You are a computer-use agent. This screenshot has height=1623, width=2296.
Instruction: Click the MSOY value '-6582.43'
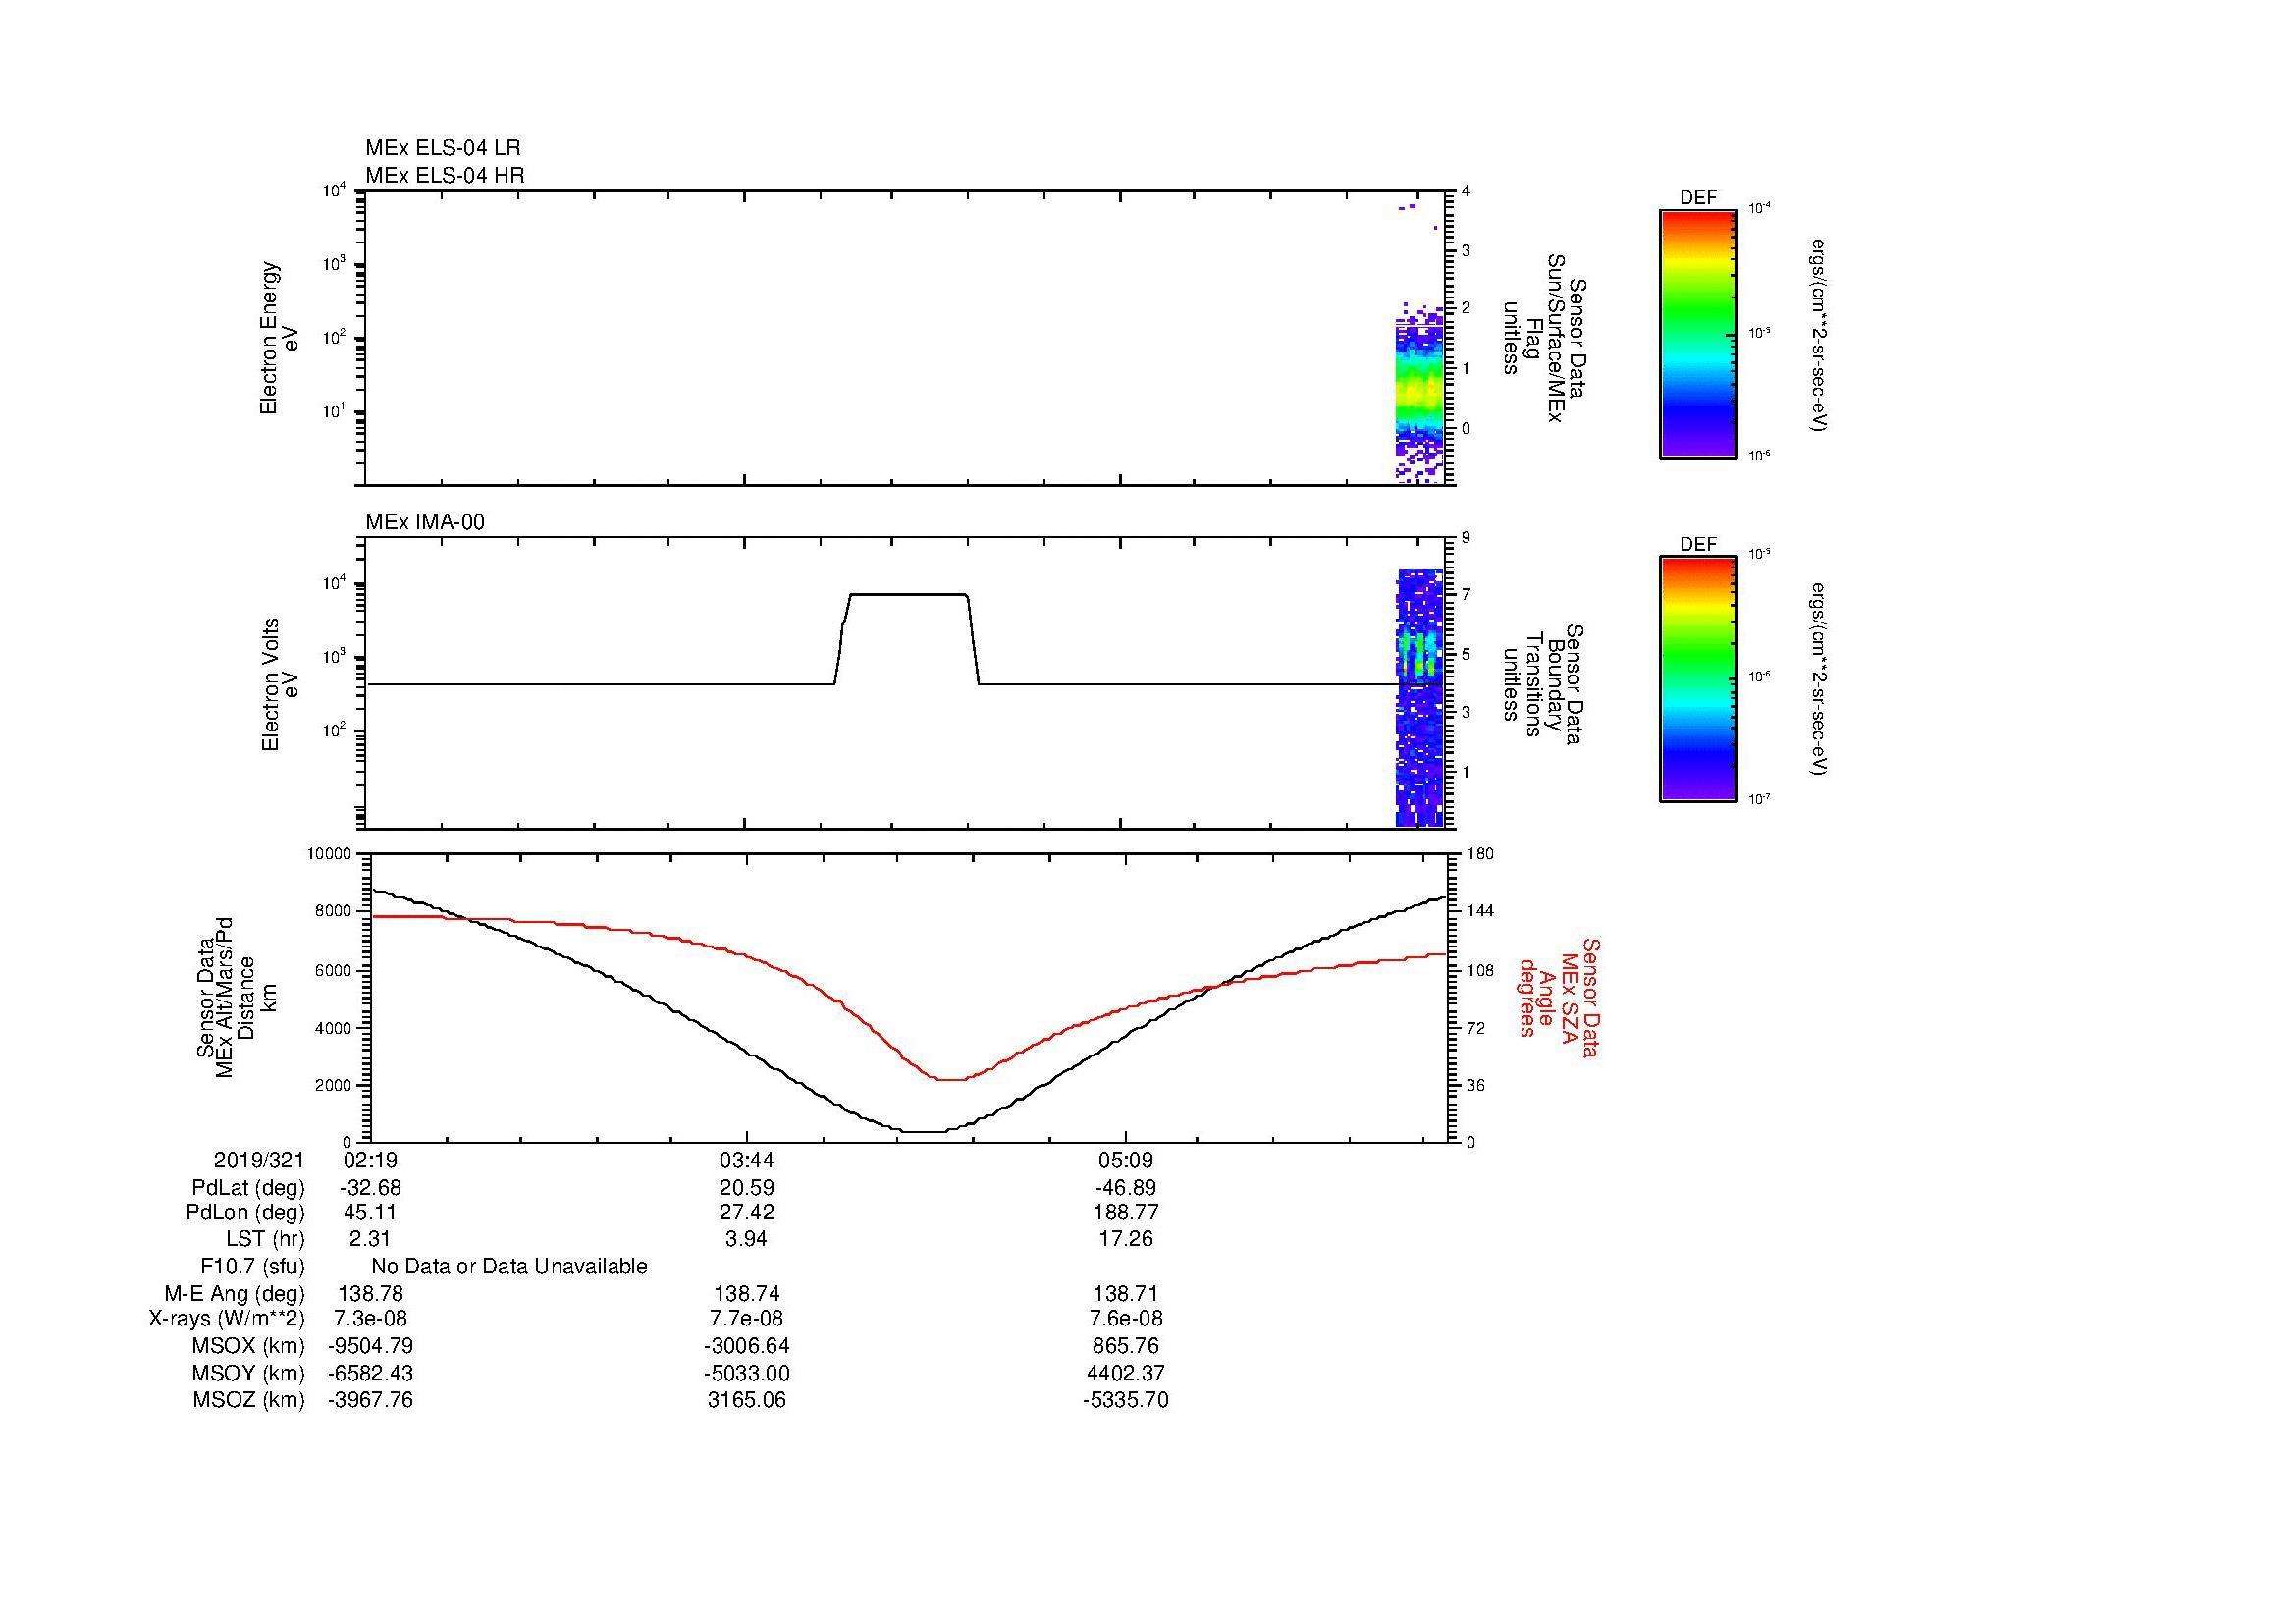[x=370, y=1373]
